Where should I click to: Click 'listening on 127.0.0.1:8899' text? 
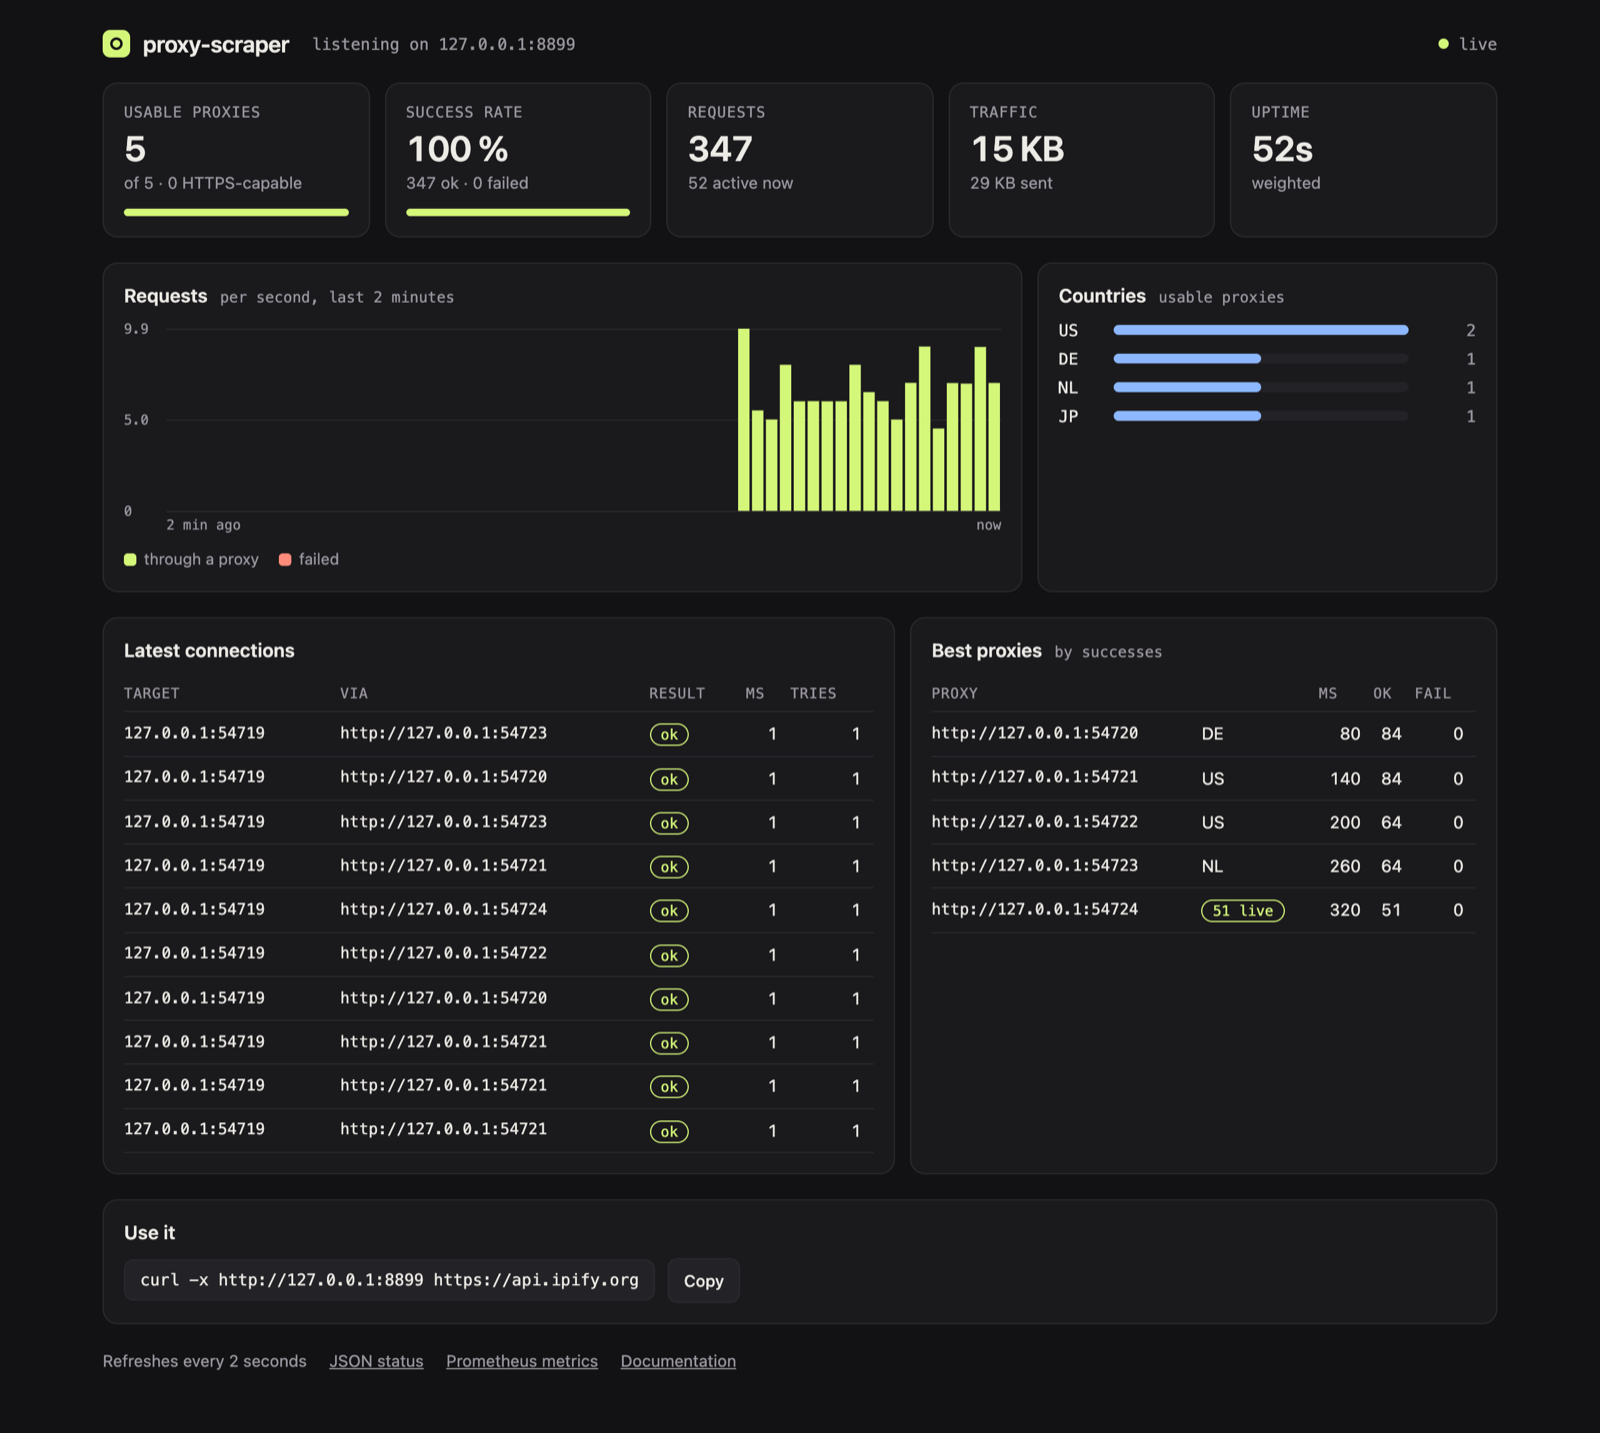(x=444, y=44)
